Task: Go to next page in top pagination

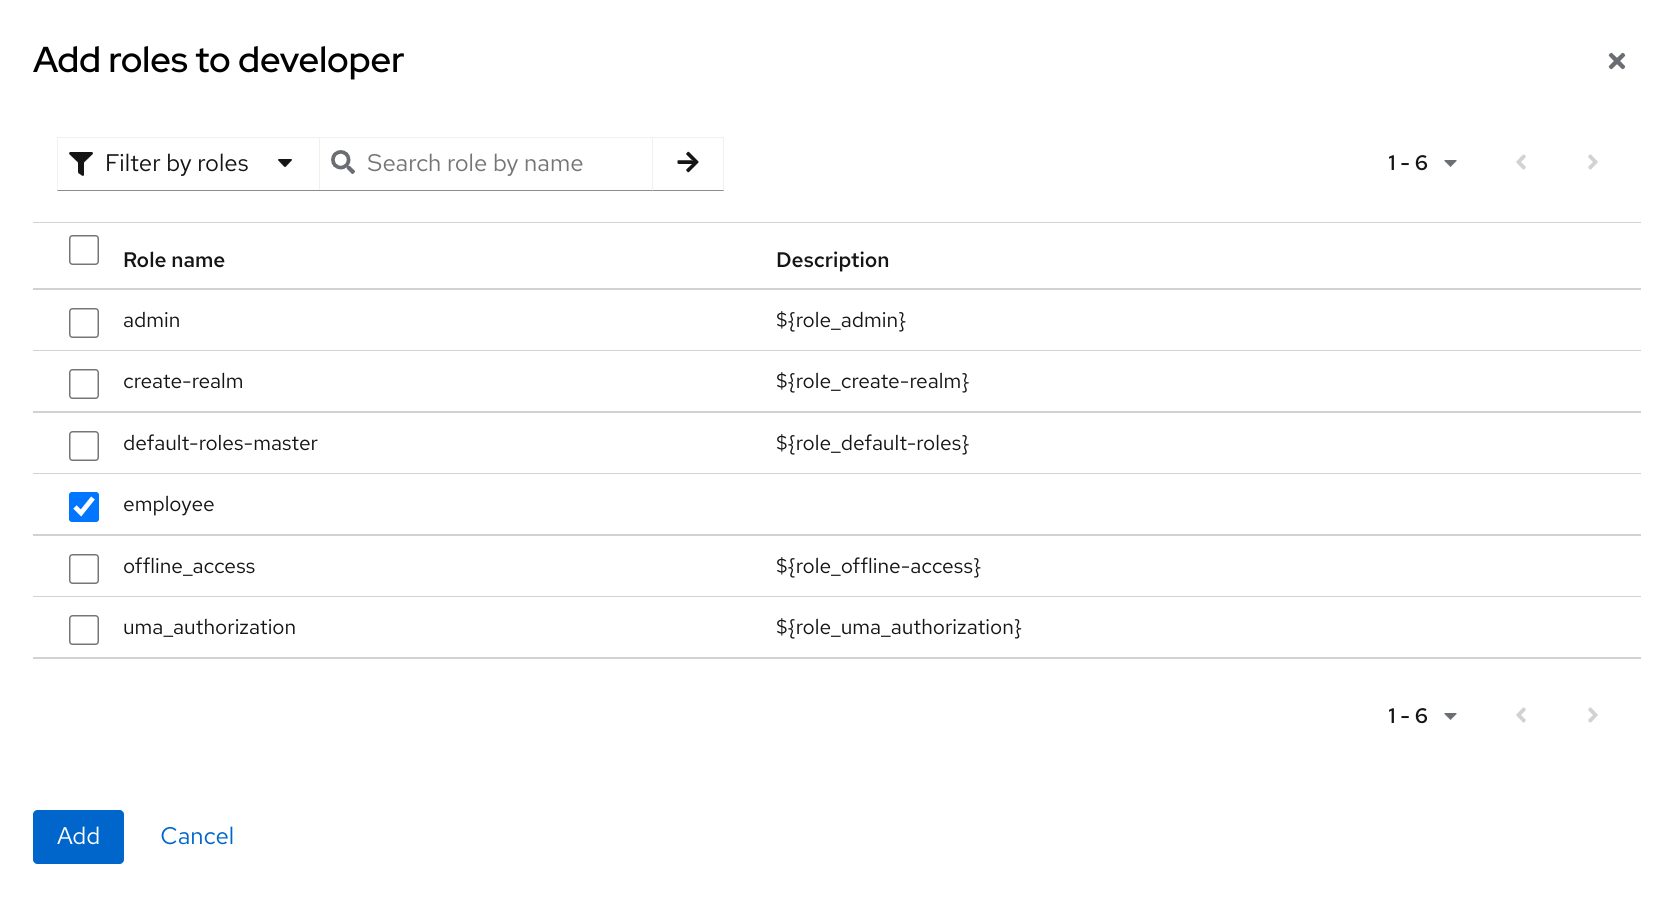Action: (x=1592, y=163)
